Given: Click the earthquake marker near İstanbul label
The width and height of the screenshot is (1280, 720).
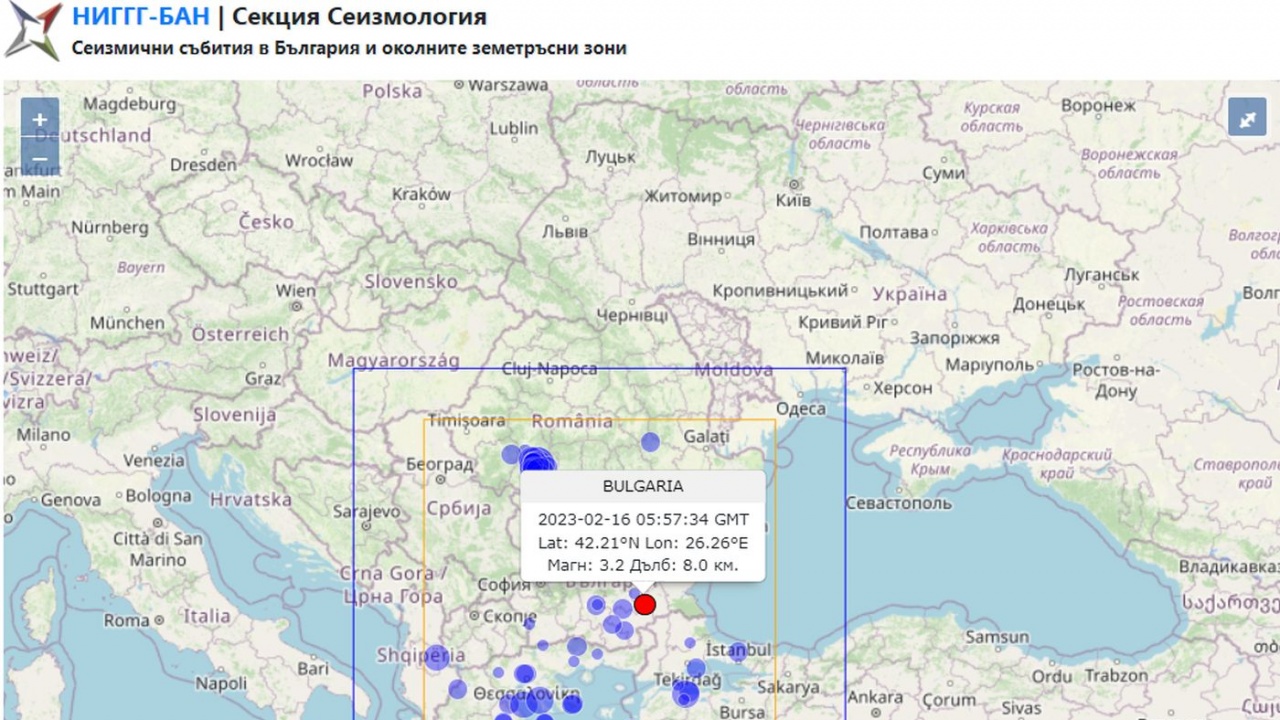Looking at the screenshot, I should point(738,651).
